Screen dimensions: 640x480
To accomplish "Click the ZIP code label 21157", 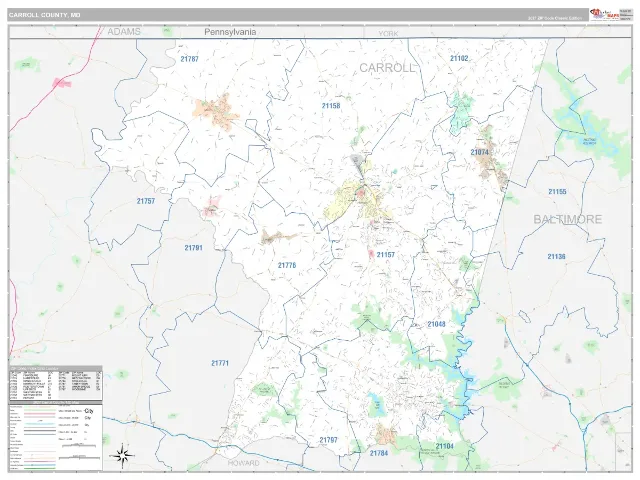I will pyautogui.click(x=385, y=255).
